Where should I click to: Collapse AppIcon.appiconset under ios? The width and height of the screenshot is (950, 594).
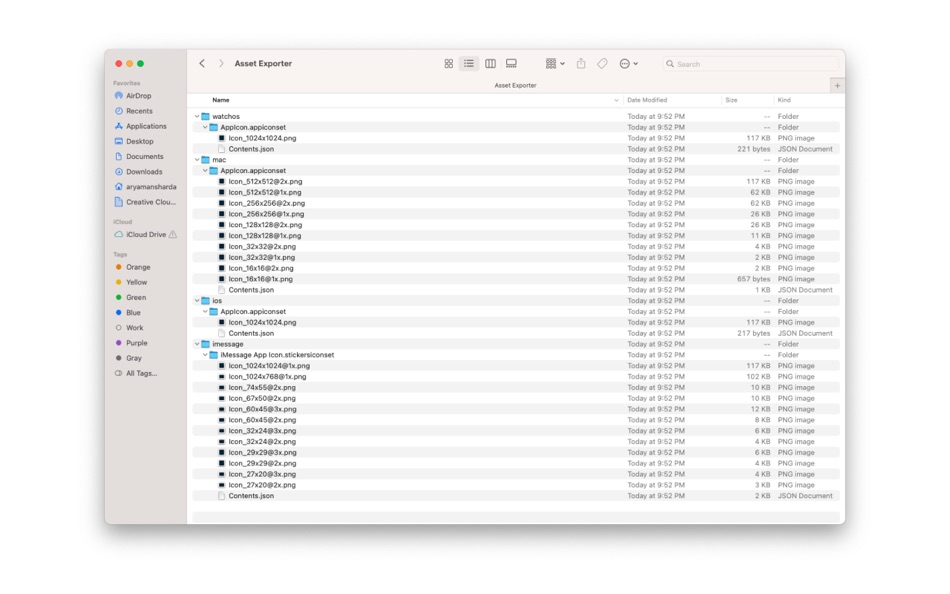205,312
